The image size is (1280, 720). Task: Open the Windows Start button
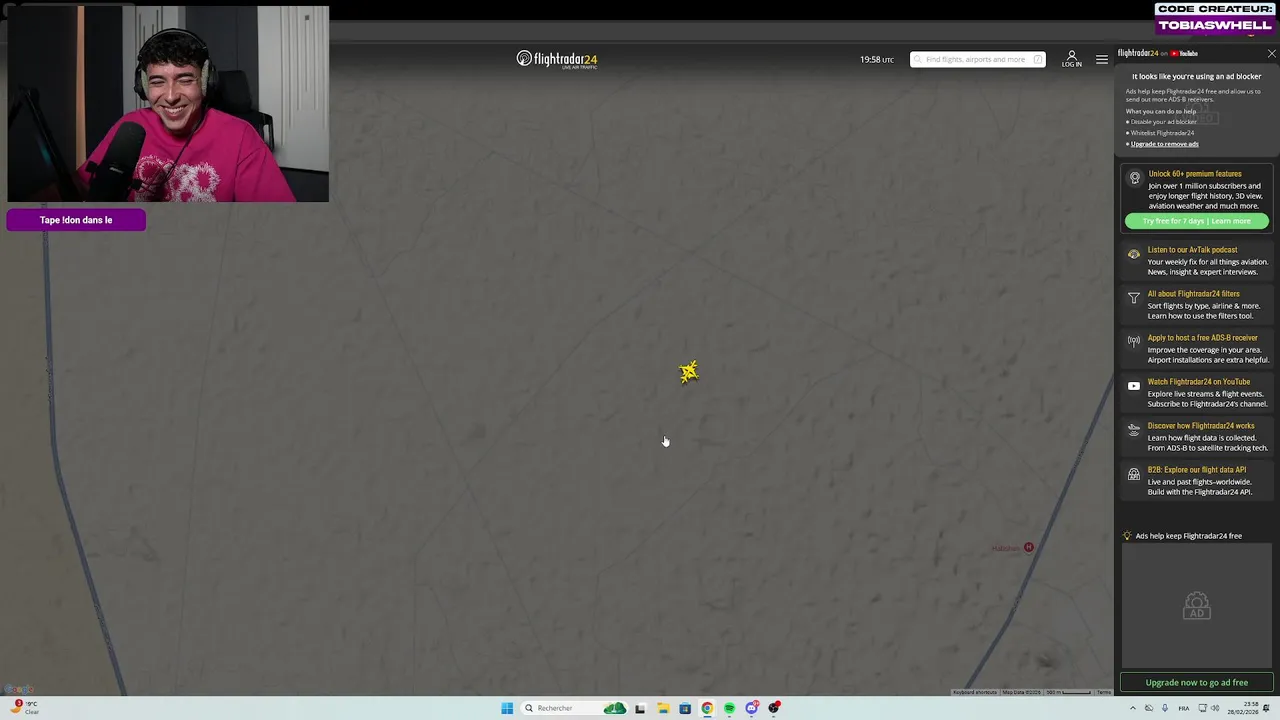(507, 708)
